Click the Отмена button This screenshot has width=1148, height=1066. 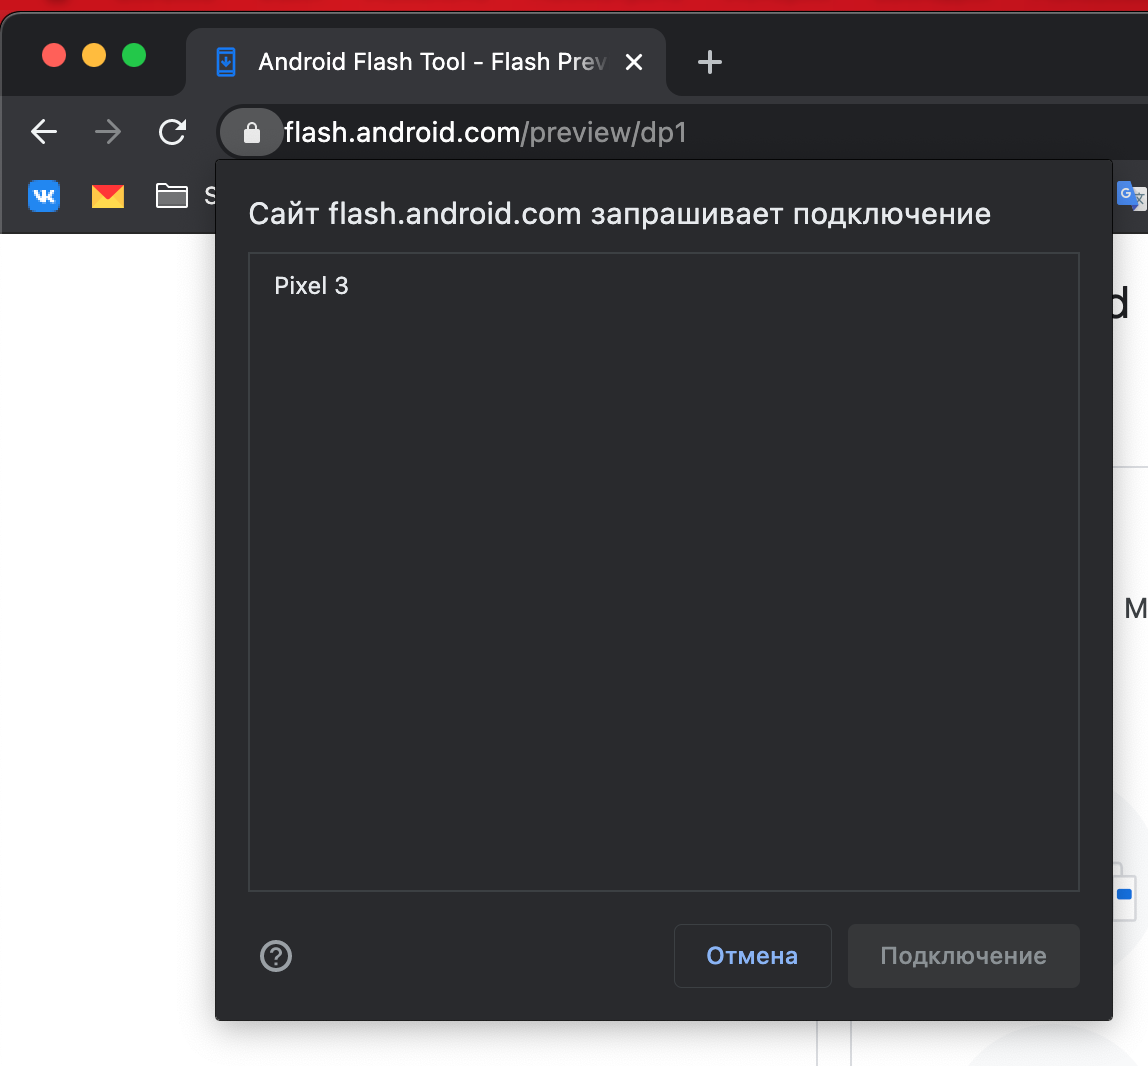(x=752, y=956)
